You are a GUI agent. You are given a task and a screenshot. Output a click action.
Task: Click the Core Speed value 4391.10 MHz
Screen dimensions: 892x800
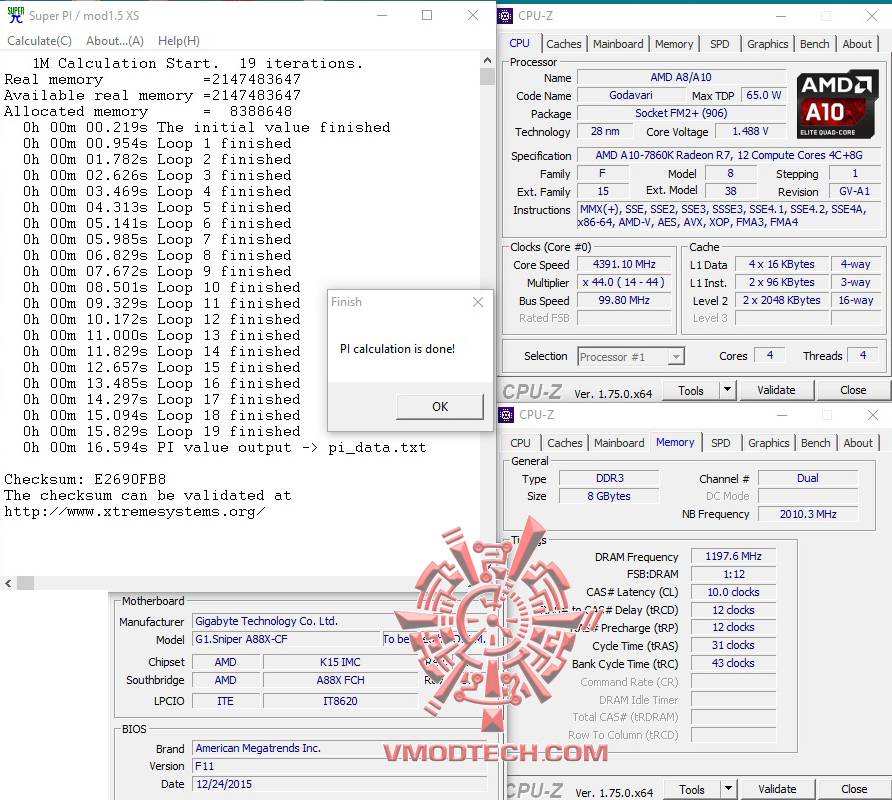(x=624, y=265)
